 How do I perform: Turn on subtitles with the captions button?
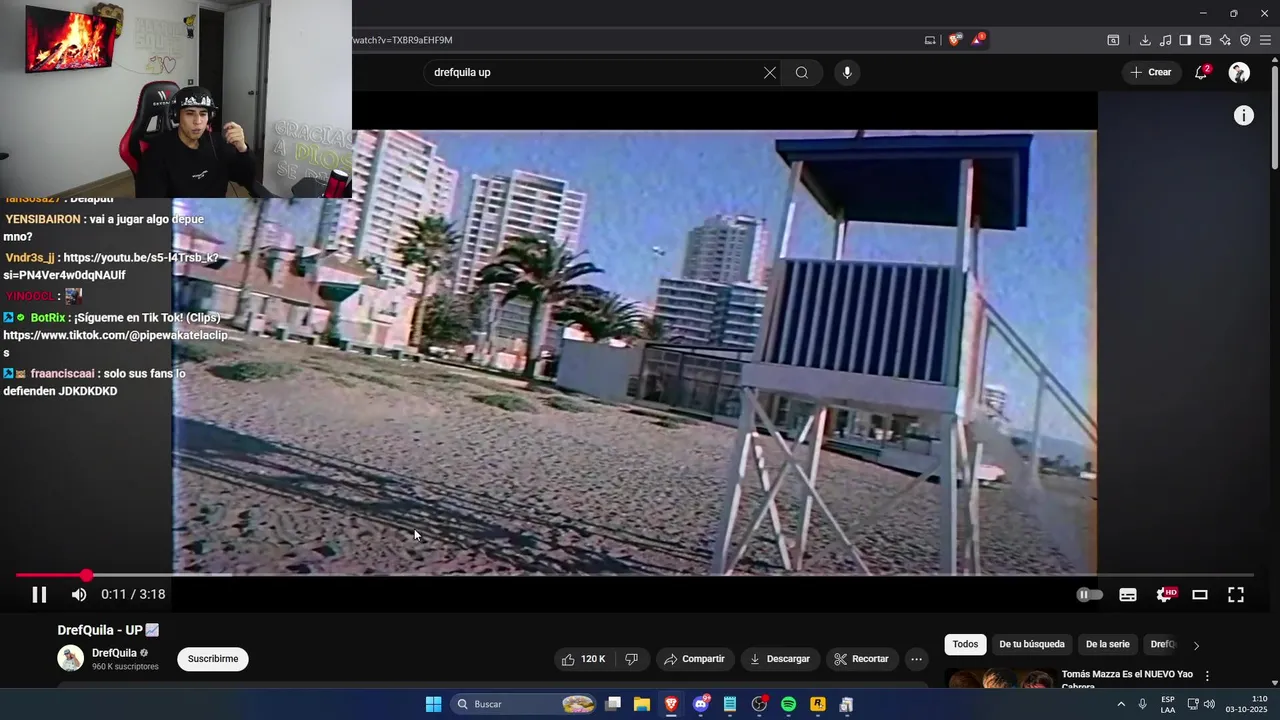coord(1128,594)
